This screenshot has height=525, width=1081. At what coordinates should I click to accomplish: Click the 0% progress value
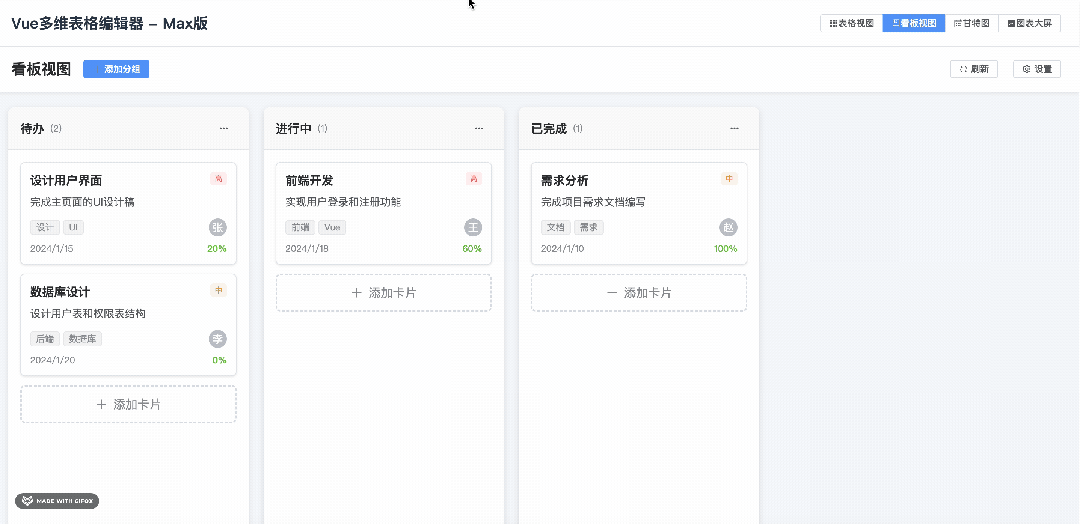(219, 360)
